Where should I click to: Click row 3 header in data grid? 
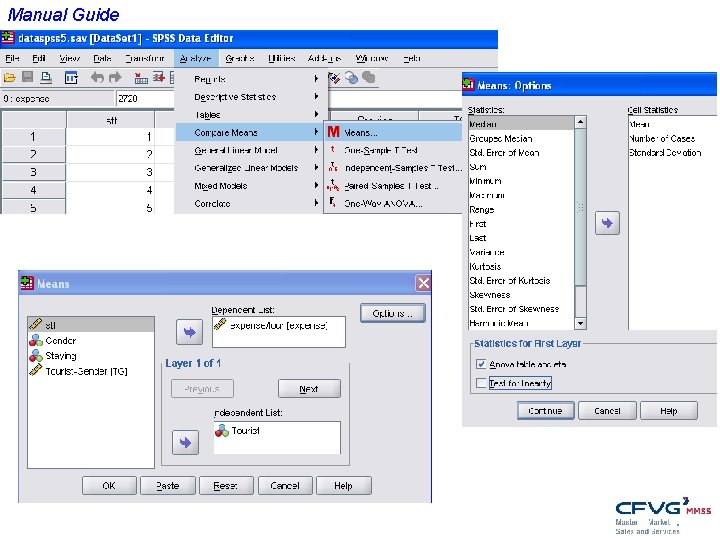coord(33,172)
